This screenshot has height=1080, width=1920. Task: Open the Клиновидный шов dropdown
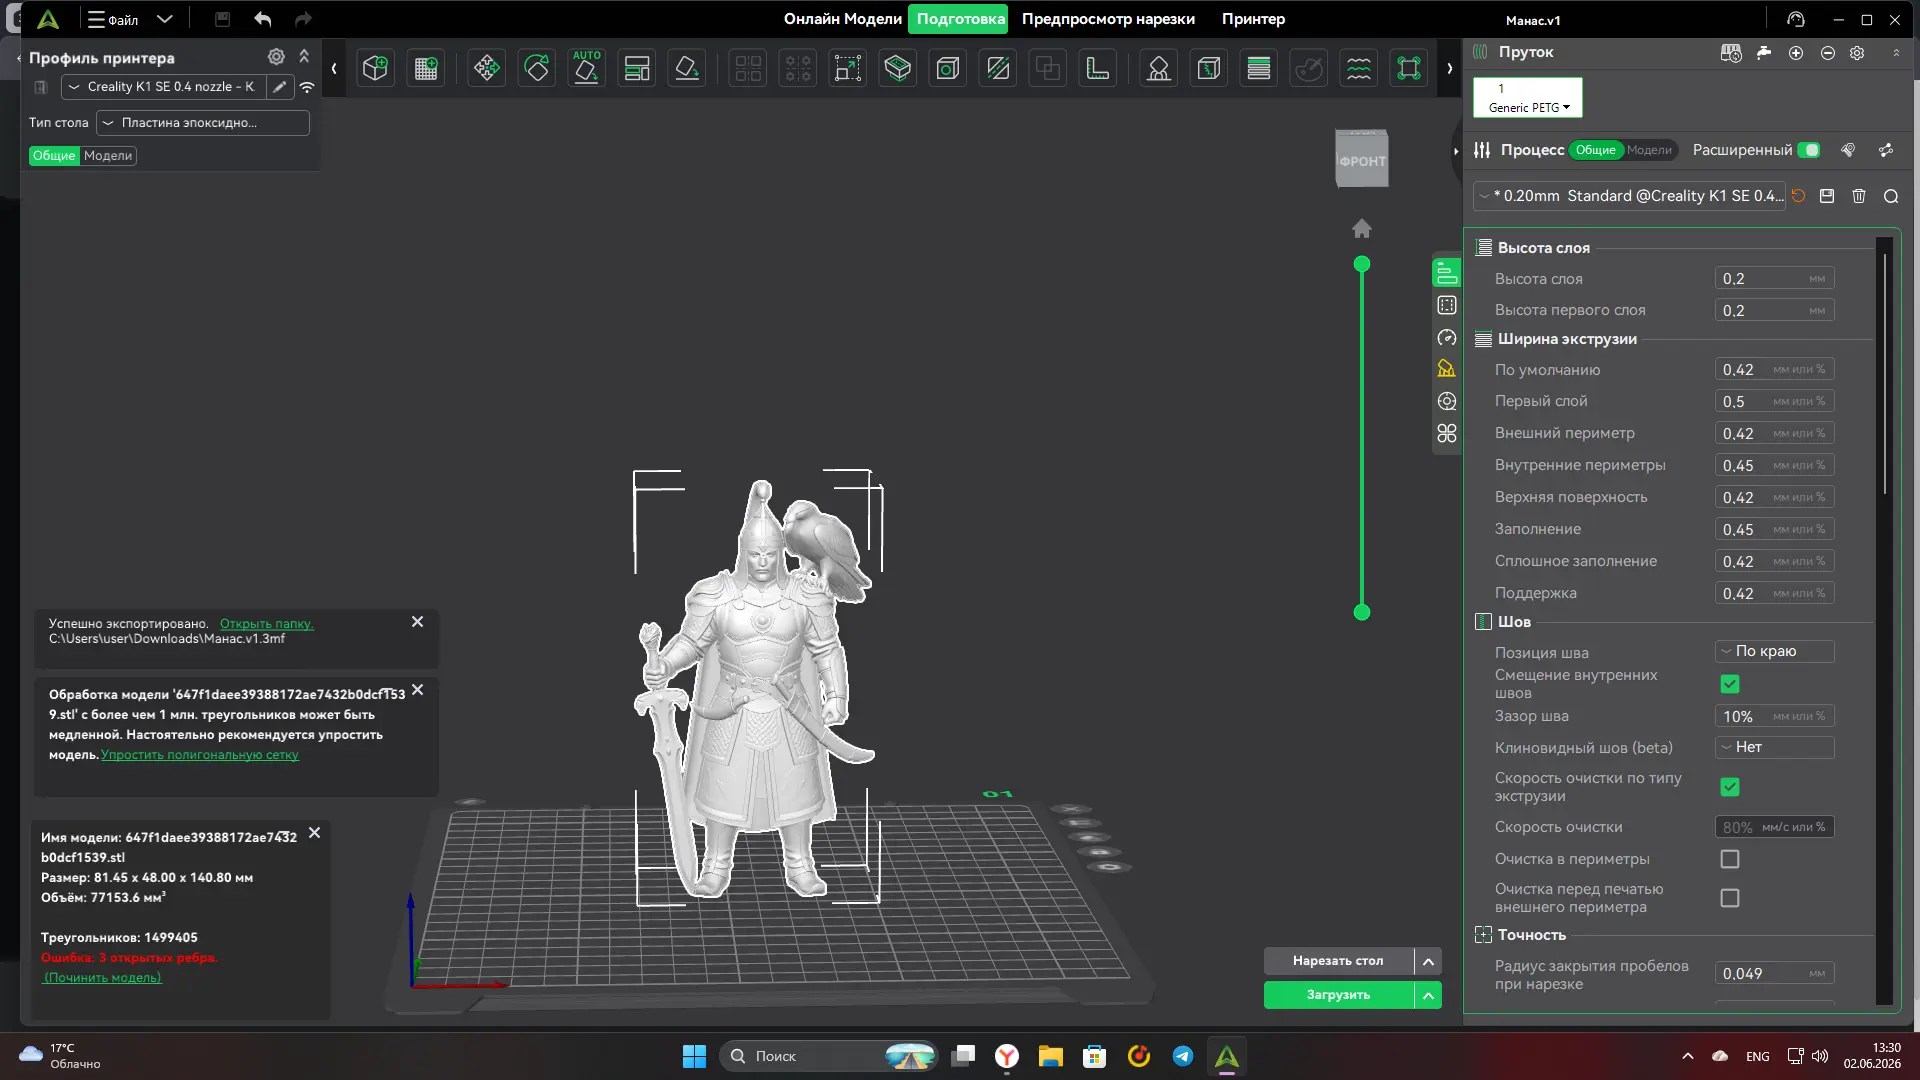pos(1775,747)
